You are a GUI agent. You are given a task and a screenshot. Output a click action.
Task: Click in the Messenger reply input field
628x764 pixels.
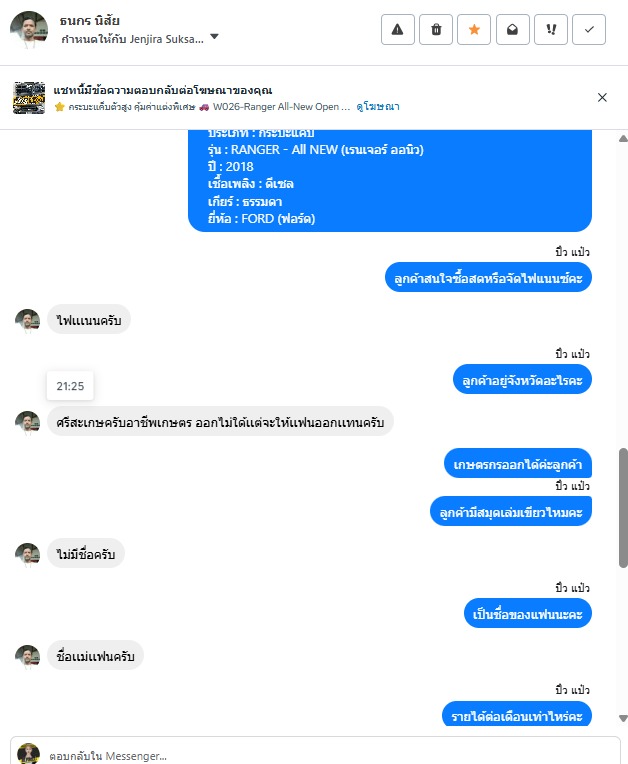point(331,756)
